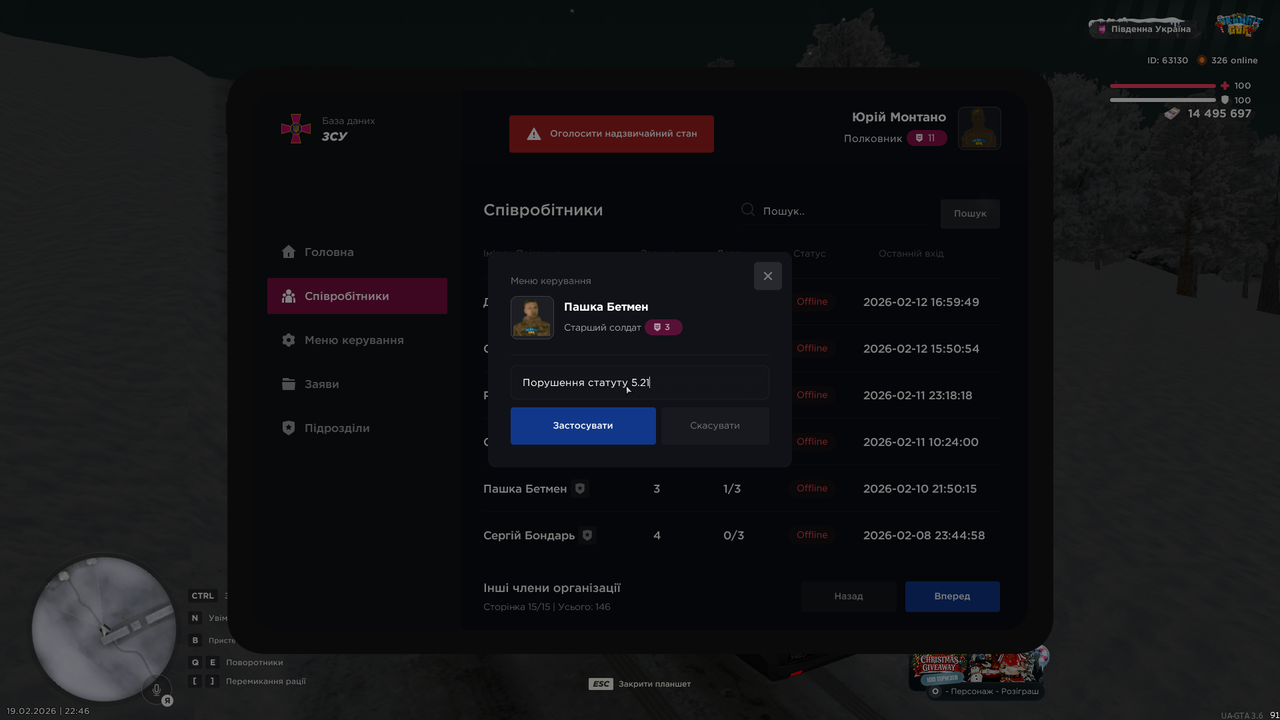Select the Пашка Бетмен employee row
The width and height of the screenshot is (1280, 720).
pos(741,489)
